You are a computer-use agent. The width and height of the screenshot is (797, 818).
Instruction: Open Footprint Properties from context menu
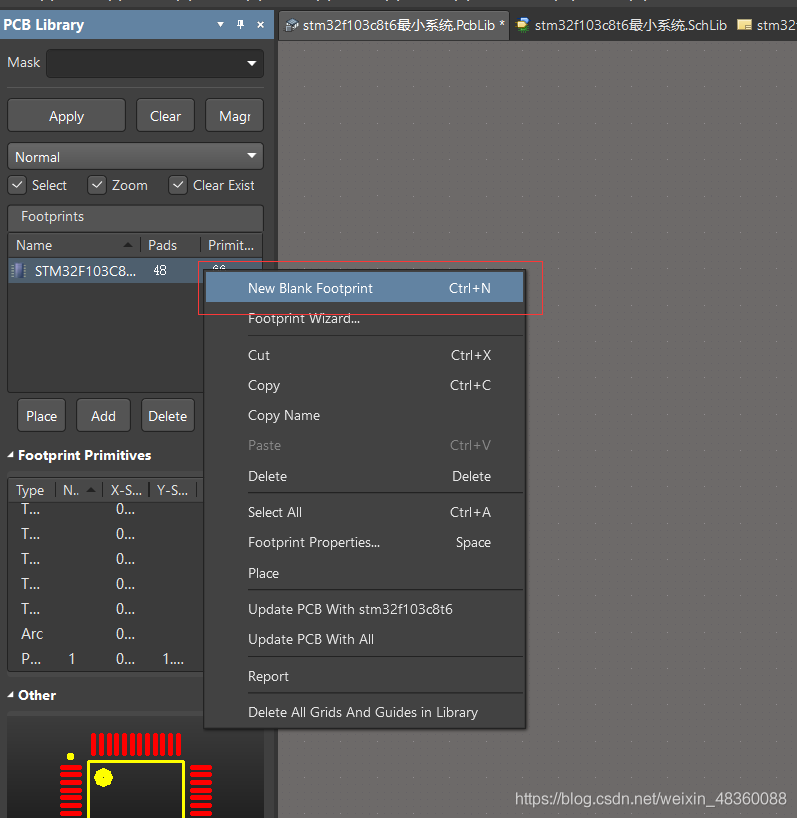(364, 543)
